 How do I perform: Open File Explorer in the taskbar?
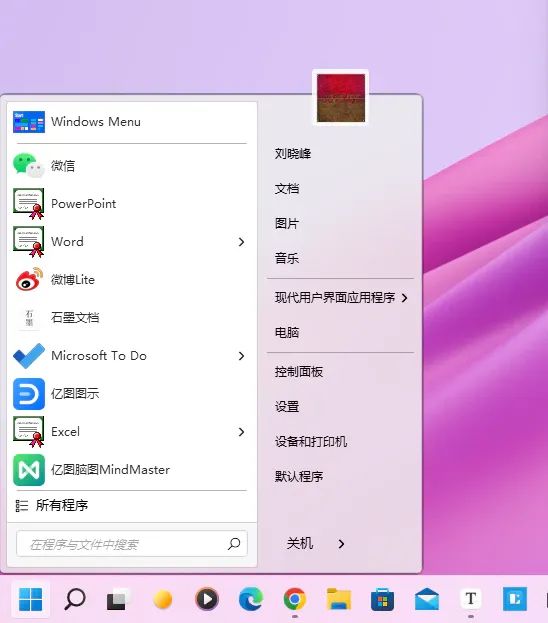339,599
